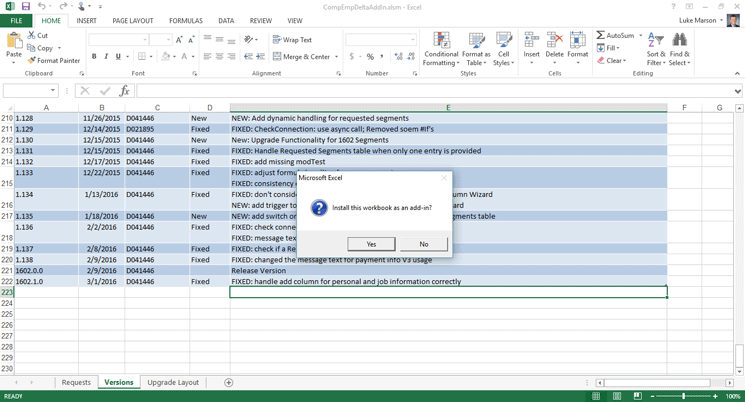Switch to the DATA tab
Screen dimensions: 745x402
pos(226,20)
